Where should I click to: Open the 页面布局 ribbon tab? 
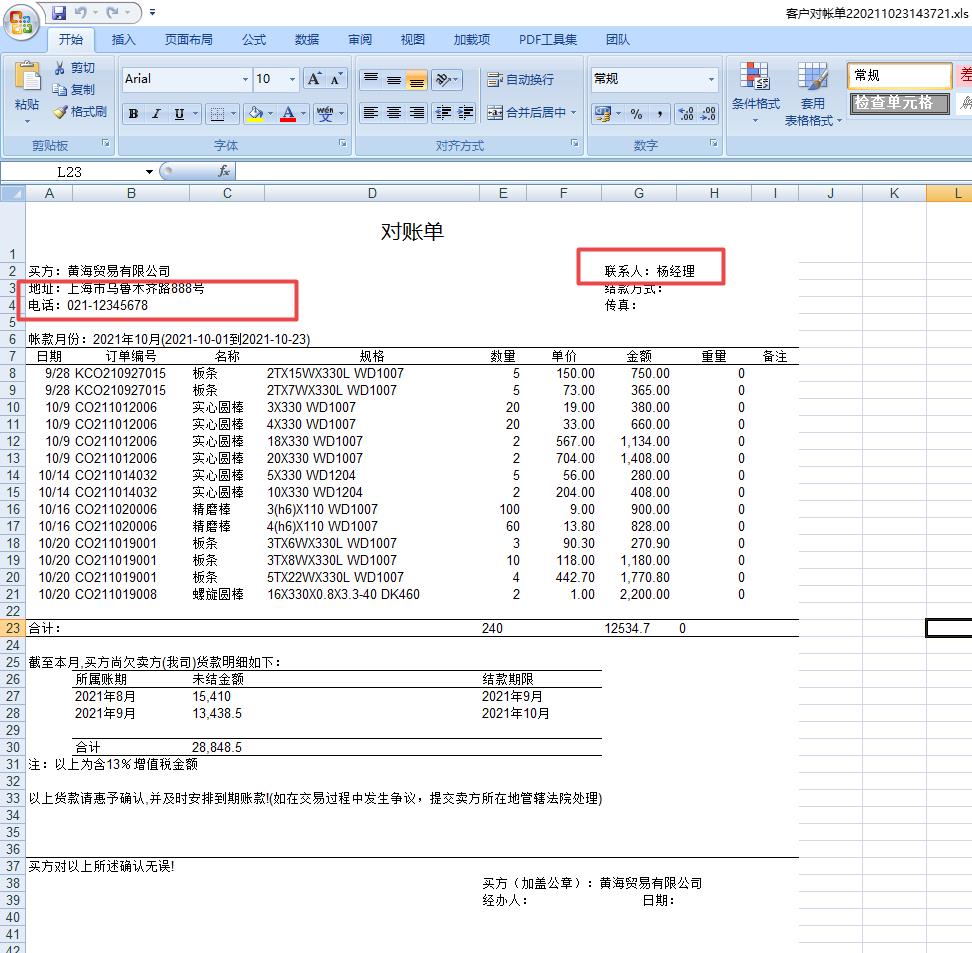[x=188, y=40]
